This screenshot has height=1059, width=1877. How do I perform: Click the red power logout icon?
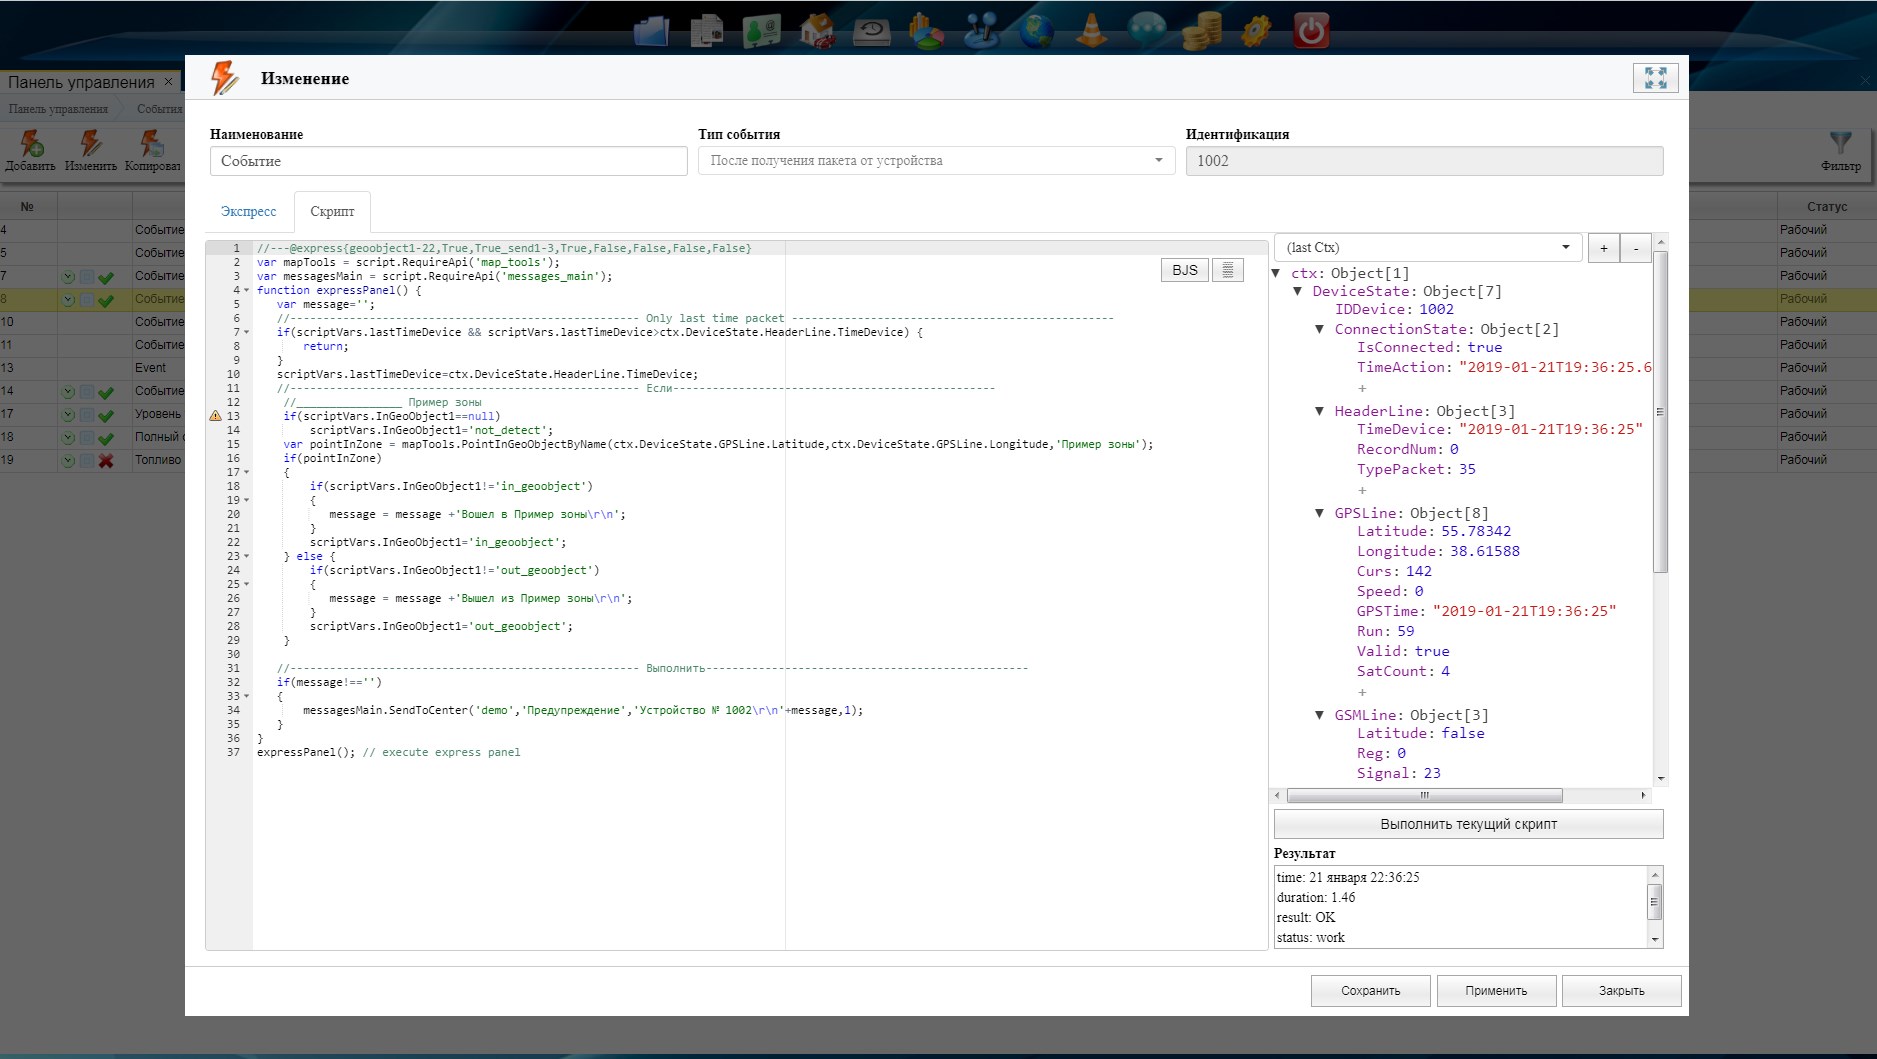[1312, 30]
